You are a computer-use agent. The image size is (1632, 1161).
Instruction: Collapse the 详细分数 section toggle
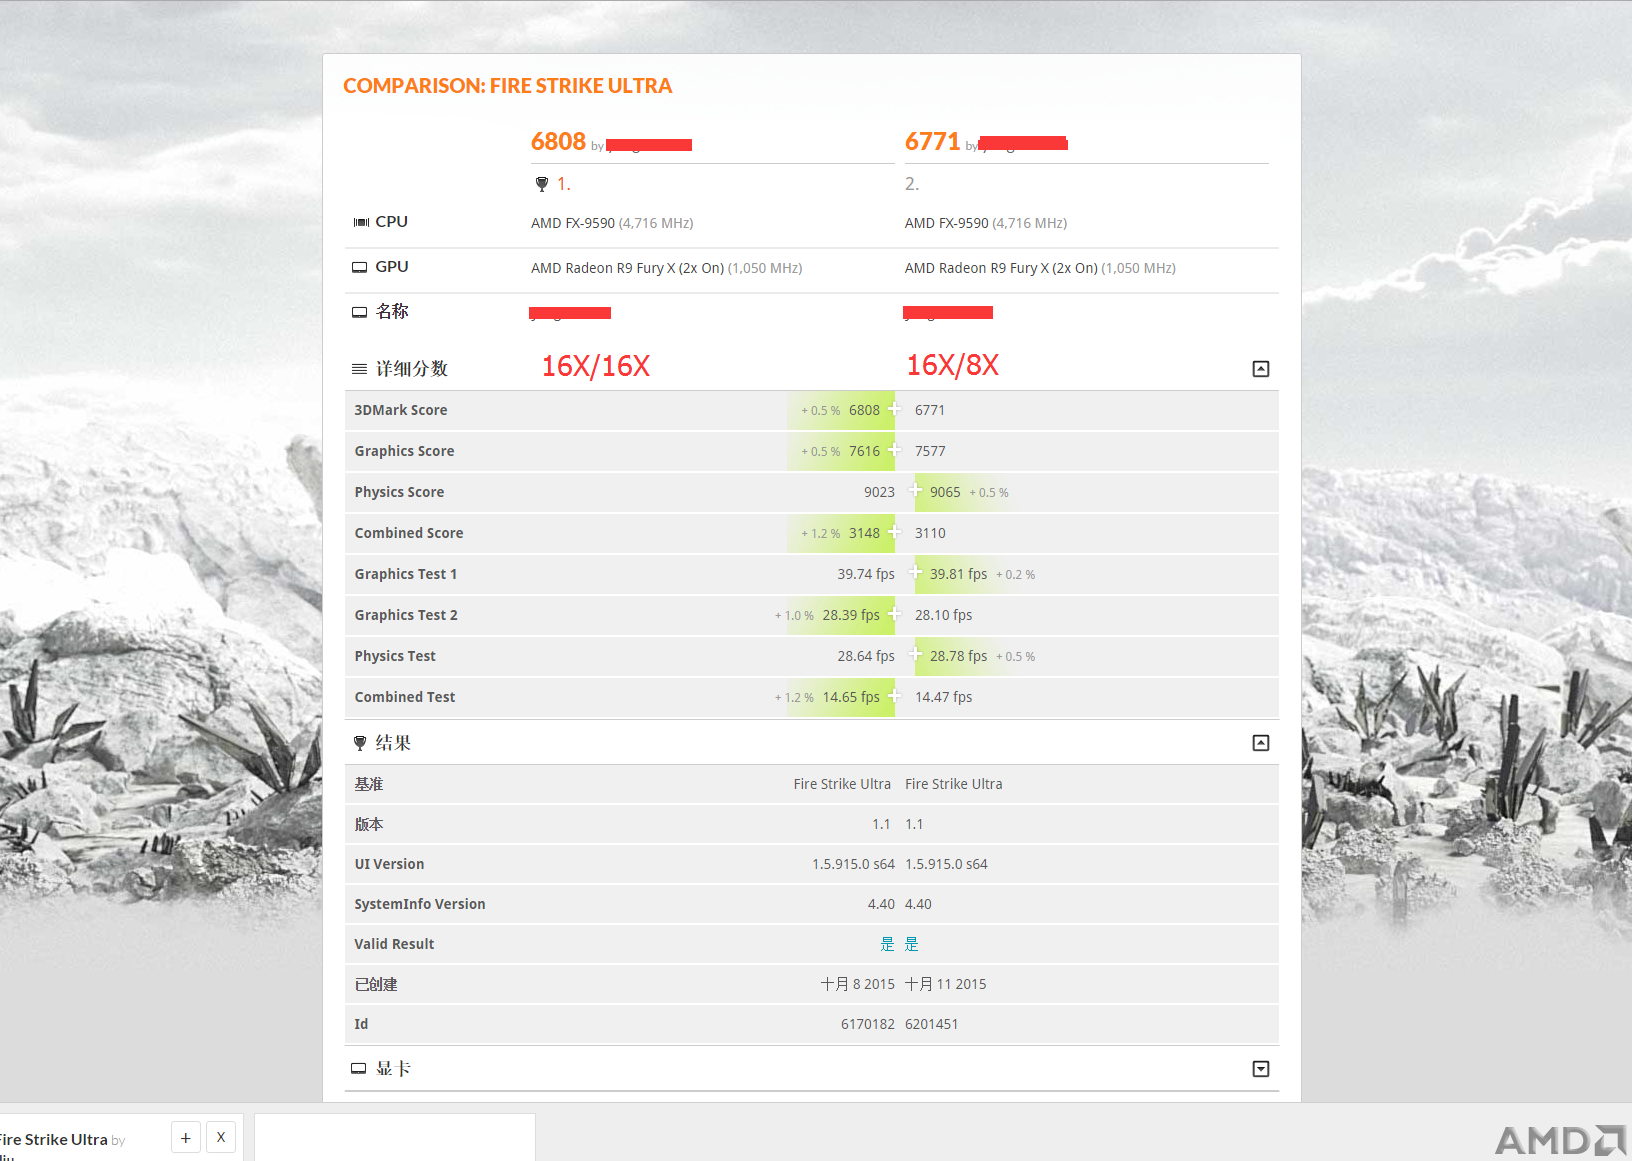coord(1261,369)
